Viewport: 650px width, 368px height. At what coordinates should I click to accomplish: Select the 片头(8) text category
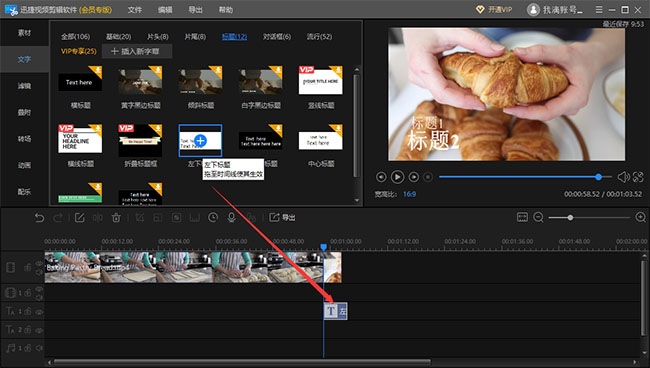(x=158, y=36)
